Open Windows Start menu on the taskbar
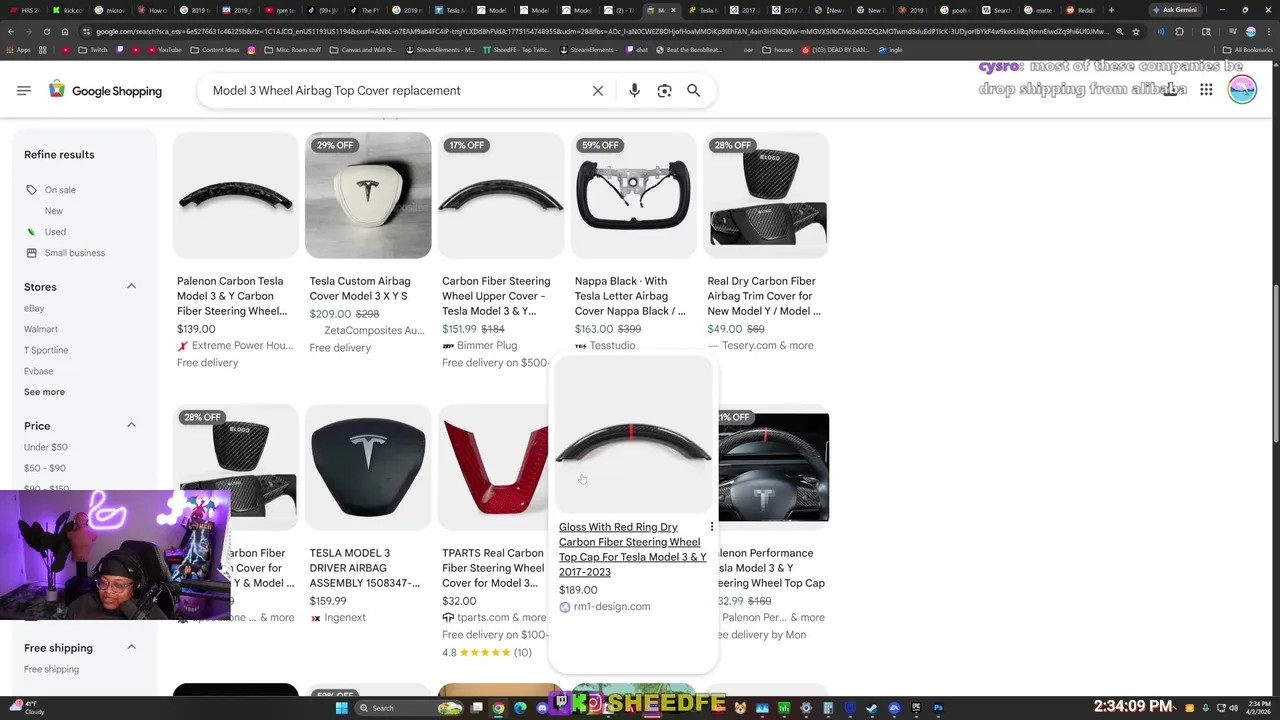This screenshot has width=1280, height=720. point(342,708)
